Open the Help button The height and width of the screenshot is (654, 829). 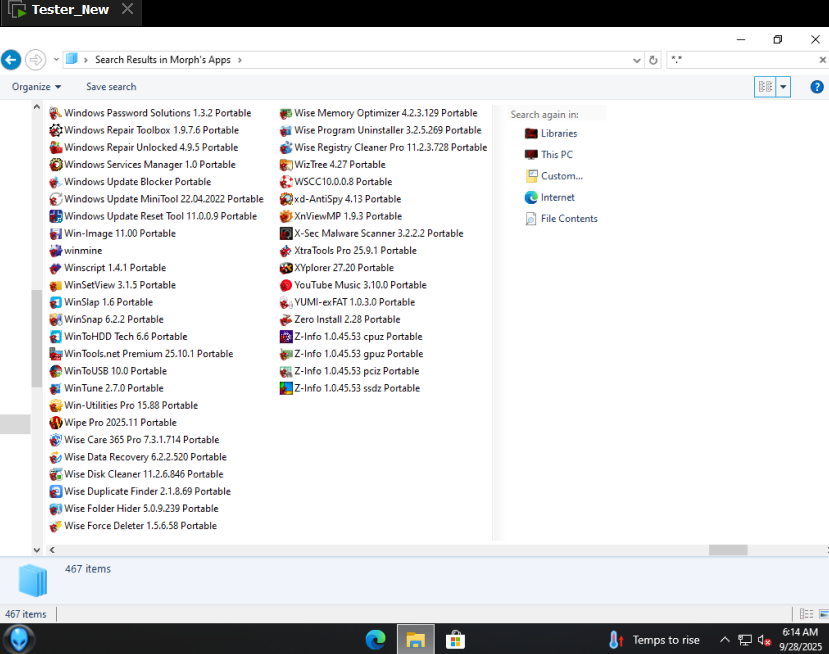click(816, 87)
